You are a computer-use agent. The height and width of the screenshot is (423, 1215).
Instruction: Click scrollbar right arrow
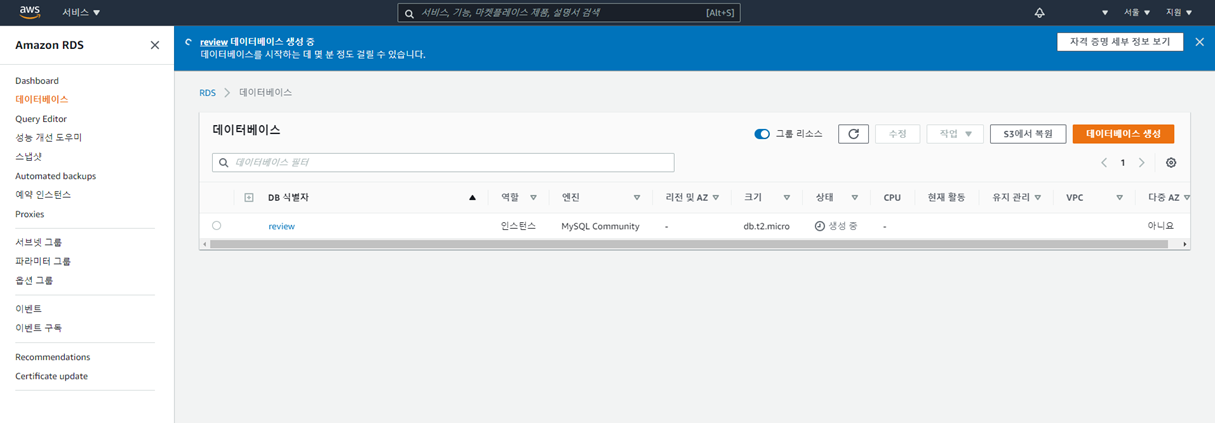[x=1185, y=244]
